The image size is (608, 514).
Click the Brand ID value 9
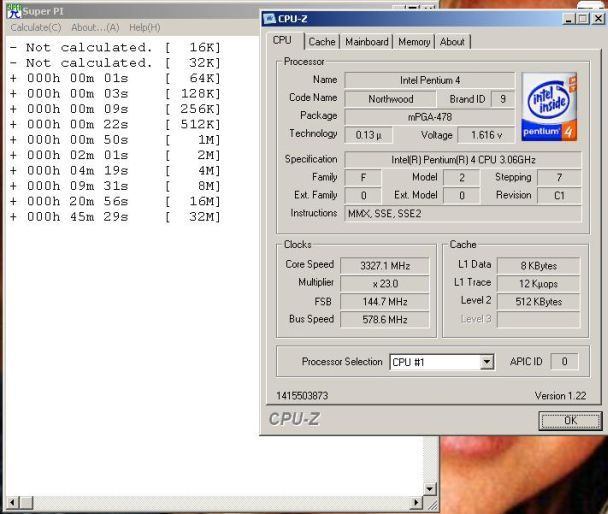coord(503,99)
